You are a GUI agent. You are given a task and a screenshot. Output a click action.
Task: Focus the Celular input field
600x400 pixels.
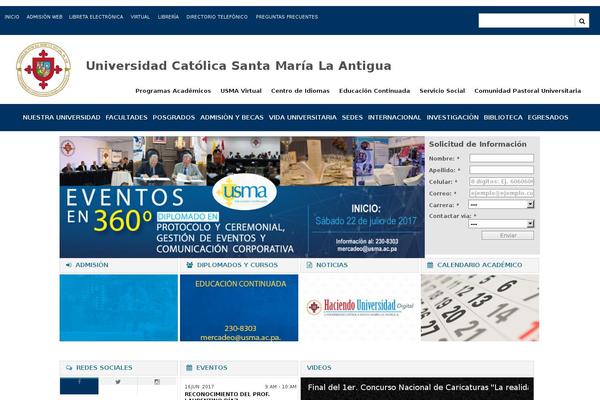coord(501,181)
